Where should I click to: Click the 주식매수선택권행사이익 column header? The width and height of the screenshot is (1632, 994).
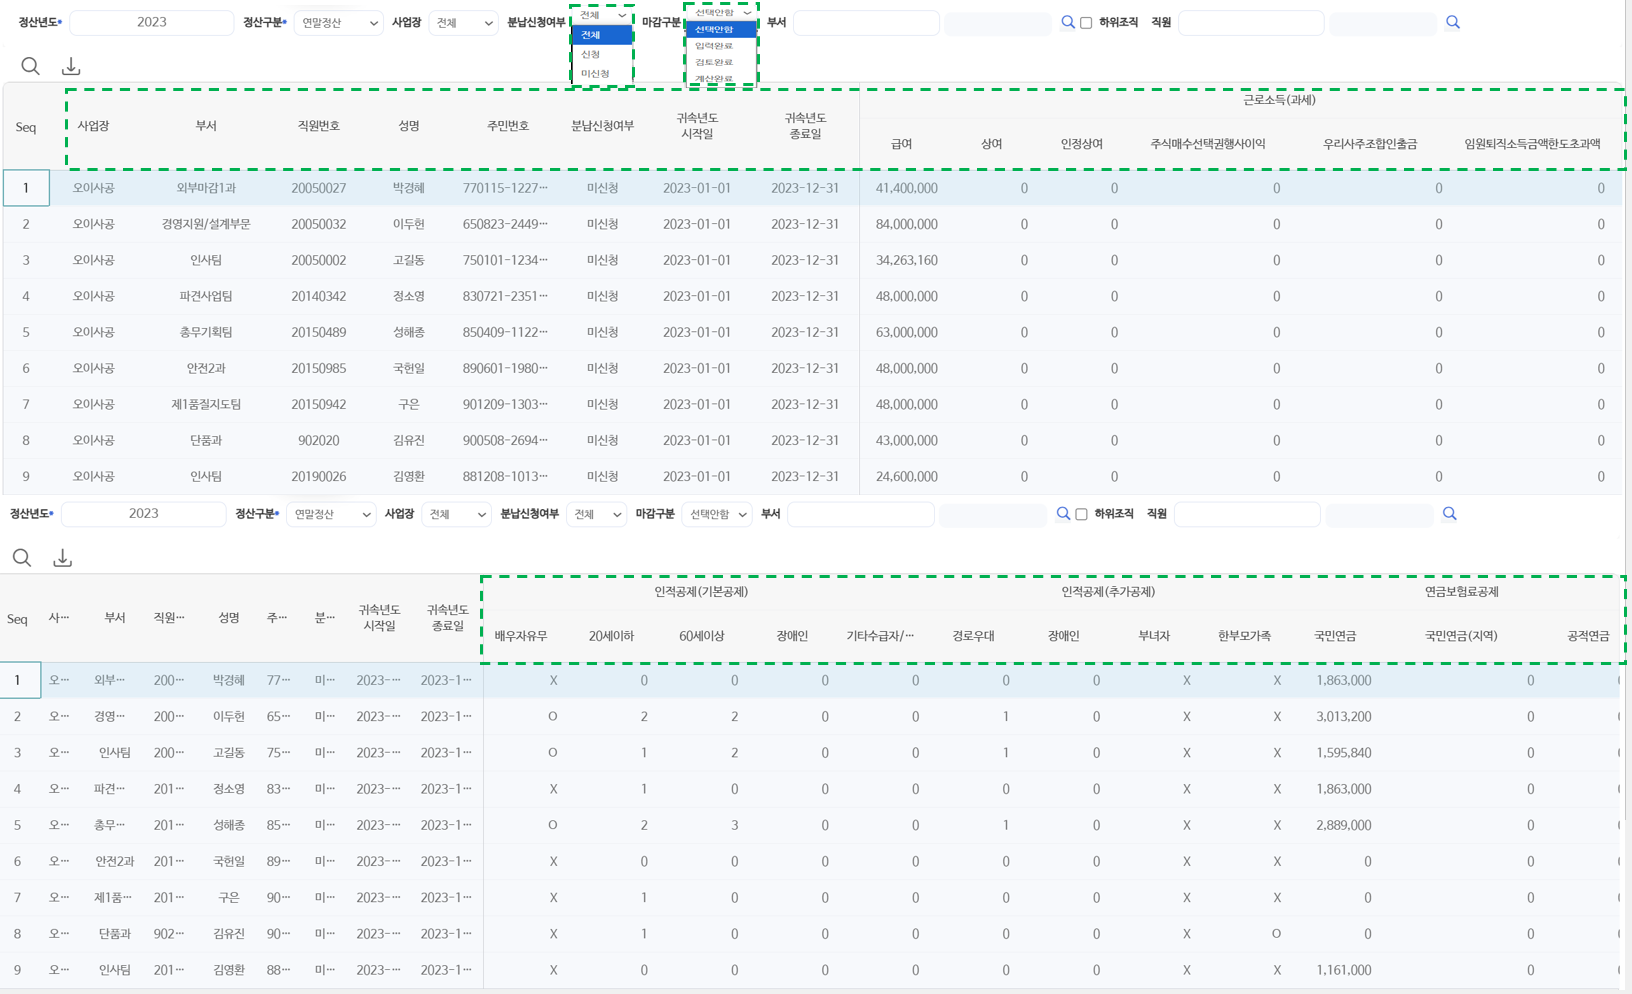(x=1208, y=144)
